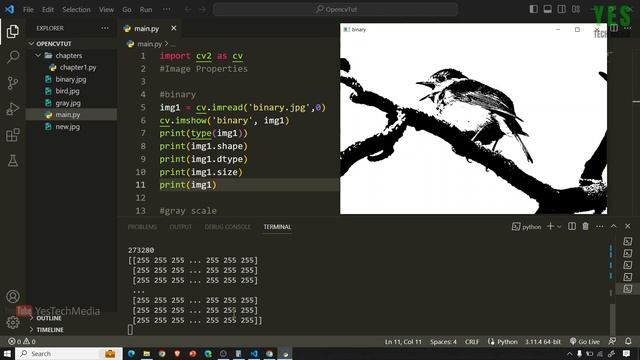The height and width of the screenshot is (360, 640).
Task: Click errors and warnings status indicator
Action: pyautogui.click(x=22, y=341)
